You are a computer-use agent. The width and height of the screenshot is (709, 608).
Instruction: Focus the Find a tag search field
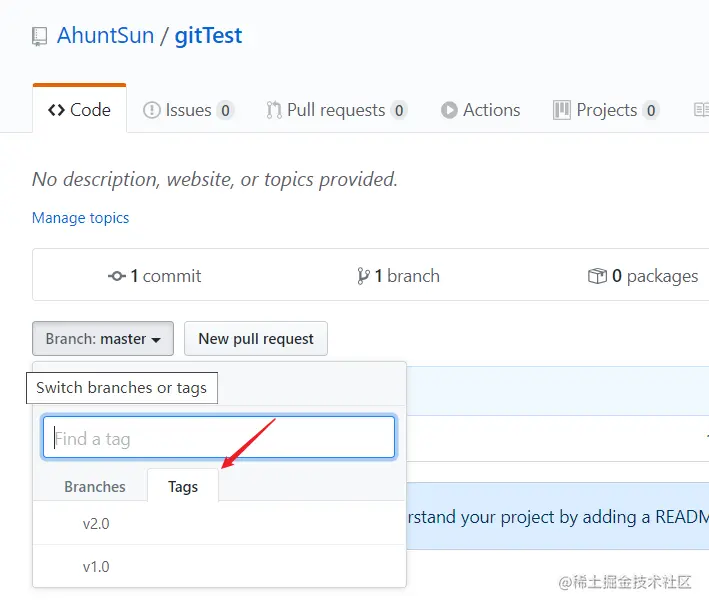(x=219, y=438)
